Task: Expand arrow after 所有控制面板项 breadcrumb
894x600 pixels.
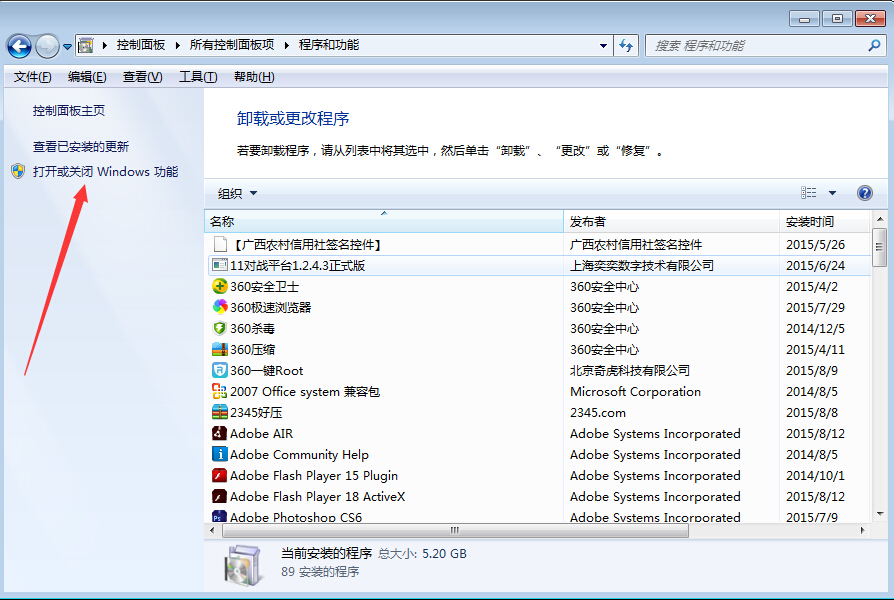Action: pyautogui.click(x=286, y=46)
